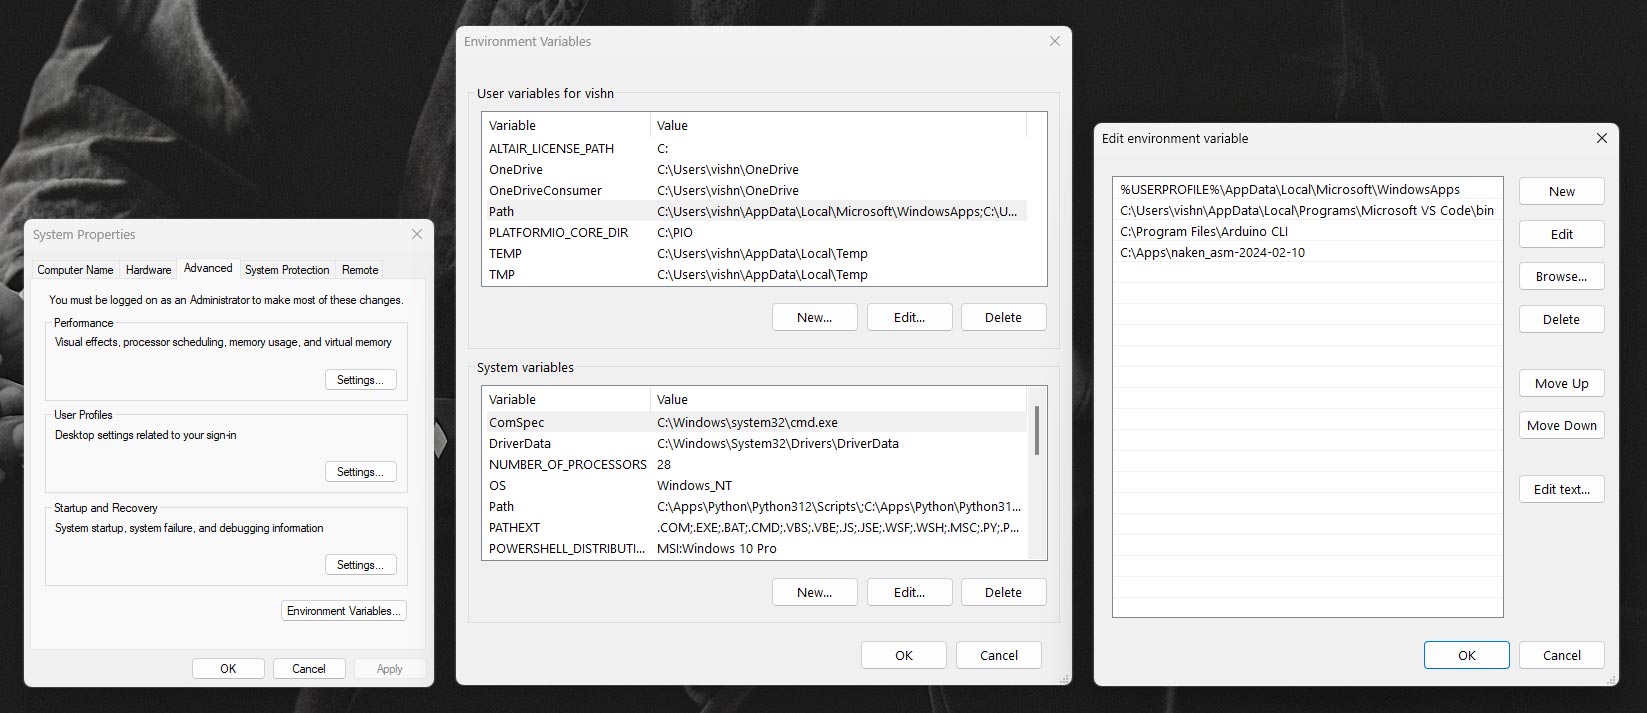Click the Move Up button
Image resolution: width=1647 pixels, height=713 pixels.
point(1561,383)
